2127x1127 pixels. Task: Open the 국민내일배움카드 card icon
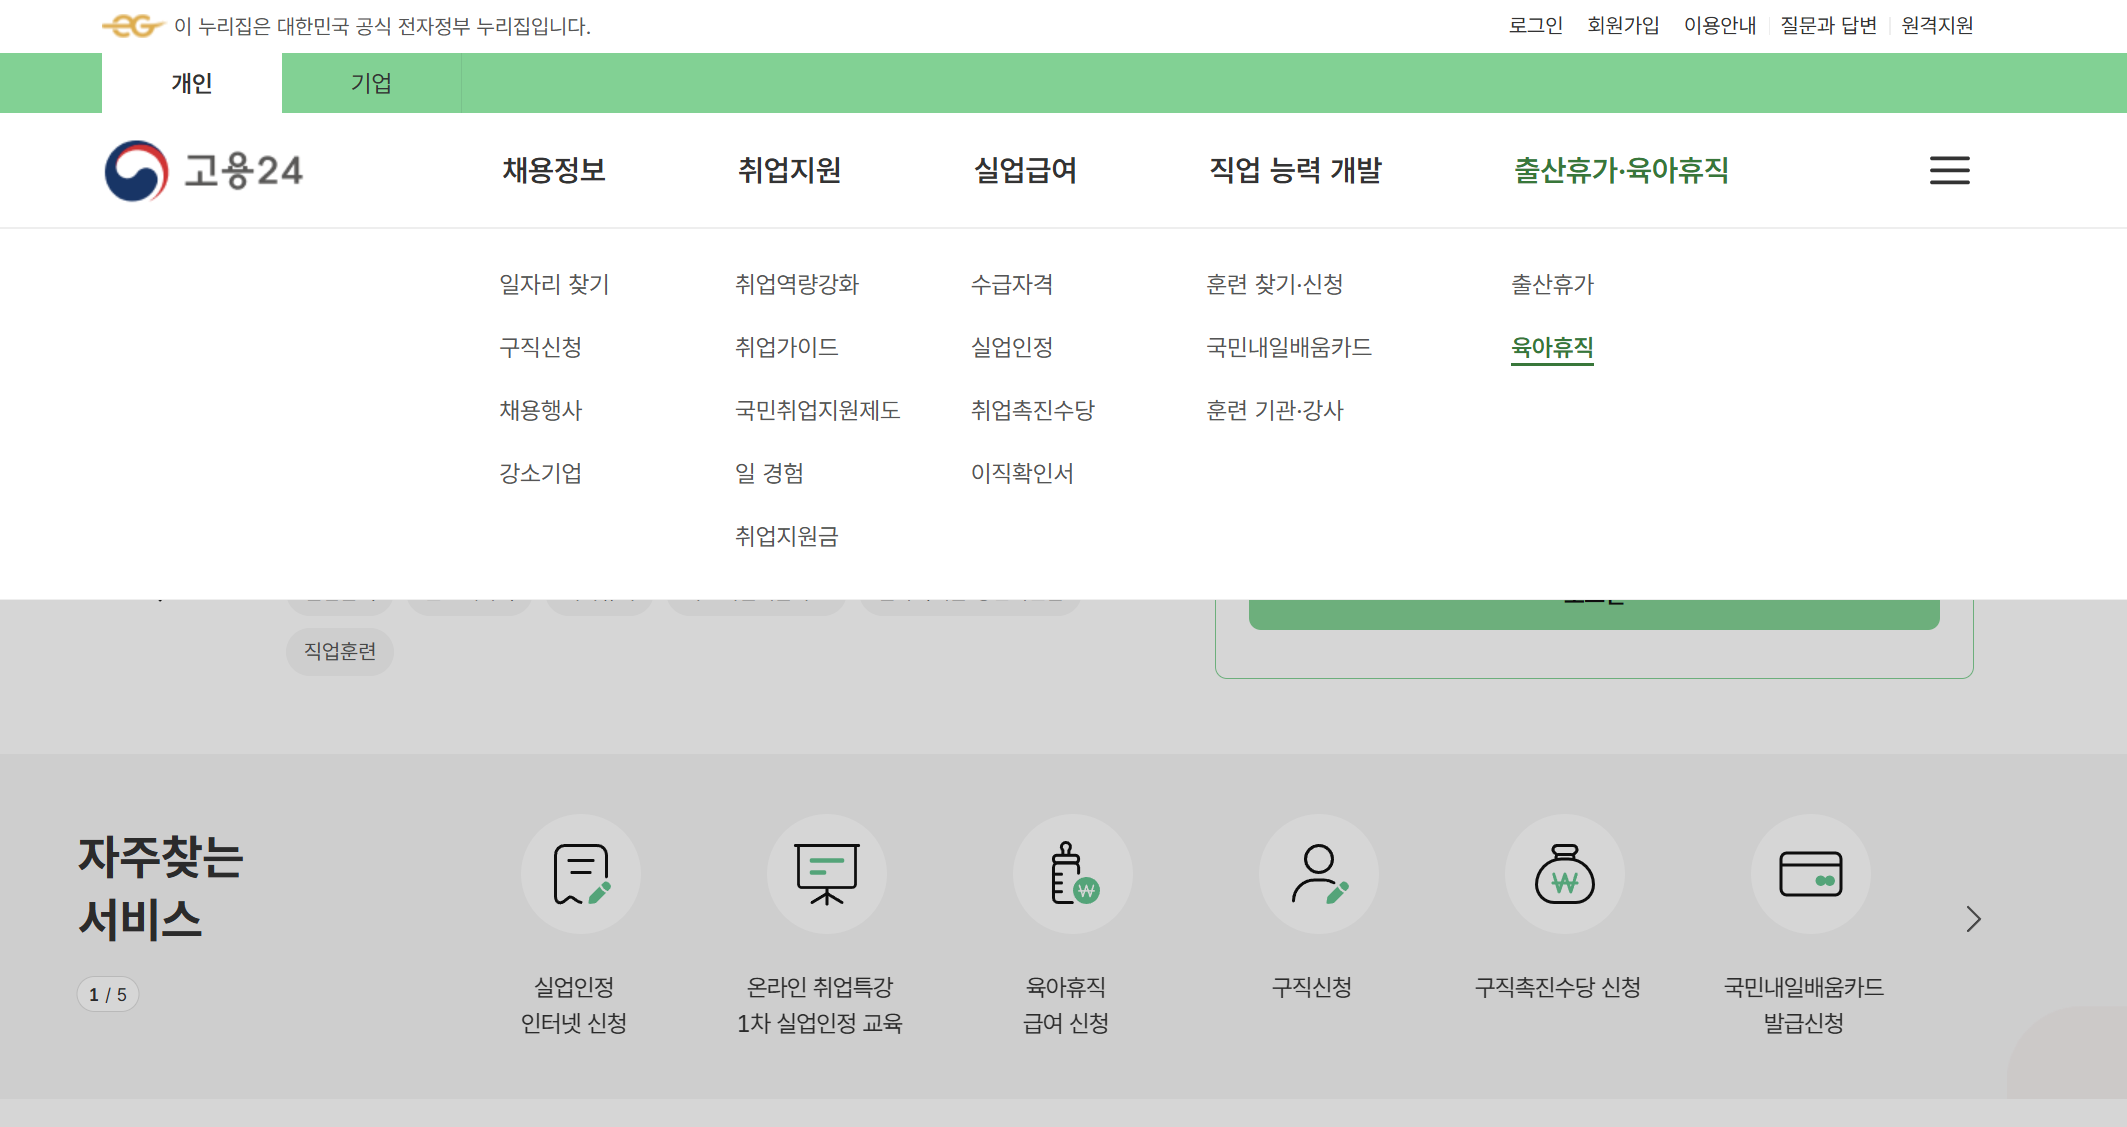1810,874
